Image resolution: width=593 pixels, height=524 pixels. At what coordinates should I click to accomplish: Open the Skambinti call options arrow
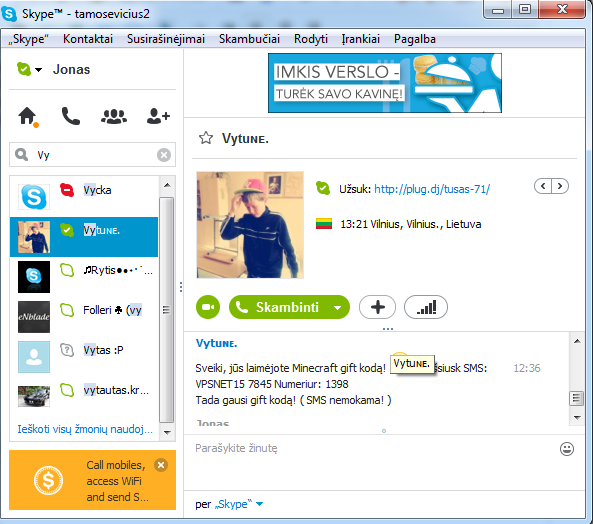tap(337, 307)
